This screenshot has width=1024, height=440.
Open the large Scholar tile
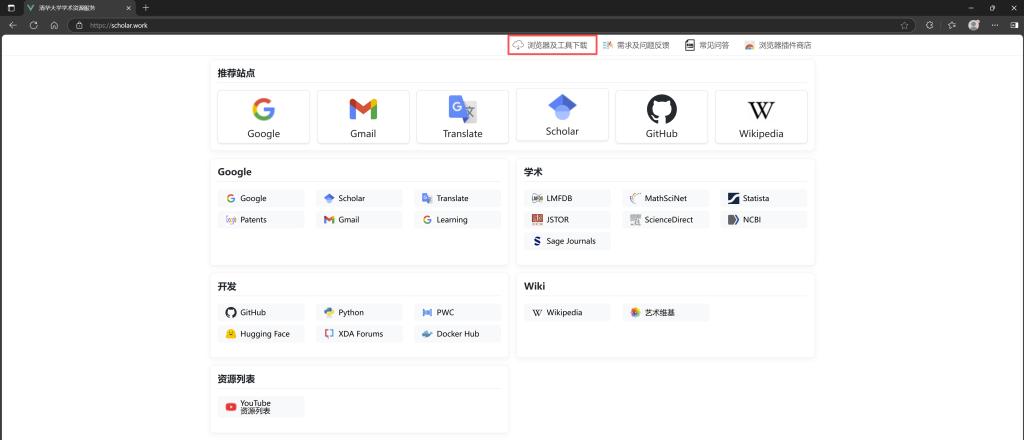click(x=562, y=115)
